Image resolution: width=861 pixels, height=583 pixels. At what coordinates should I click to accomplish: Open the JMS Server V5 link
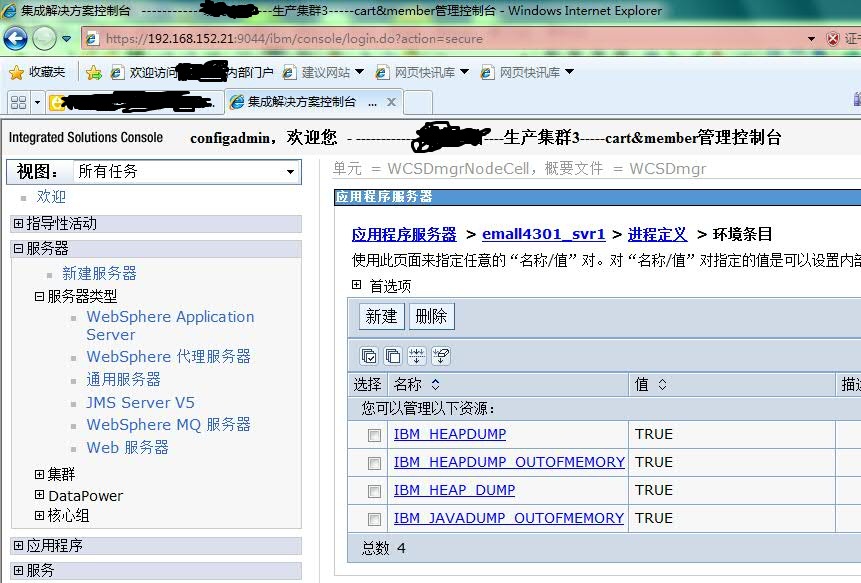(x=140, y=402)
